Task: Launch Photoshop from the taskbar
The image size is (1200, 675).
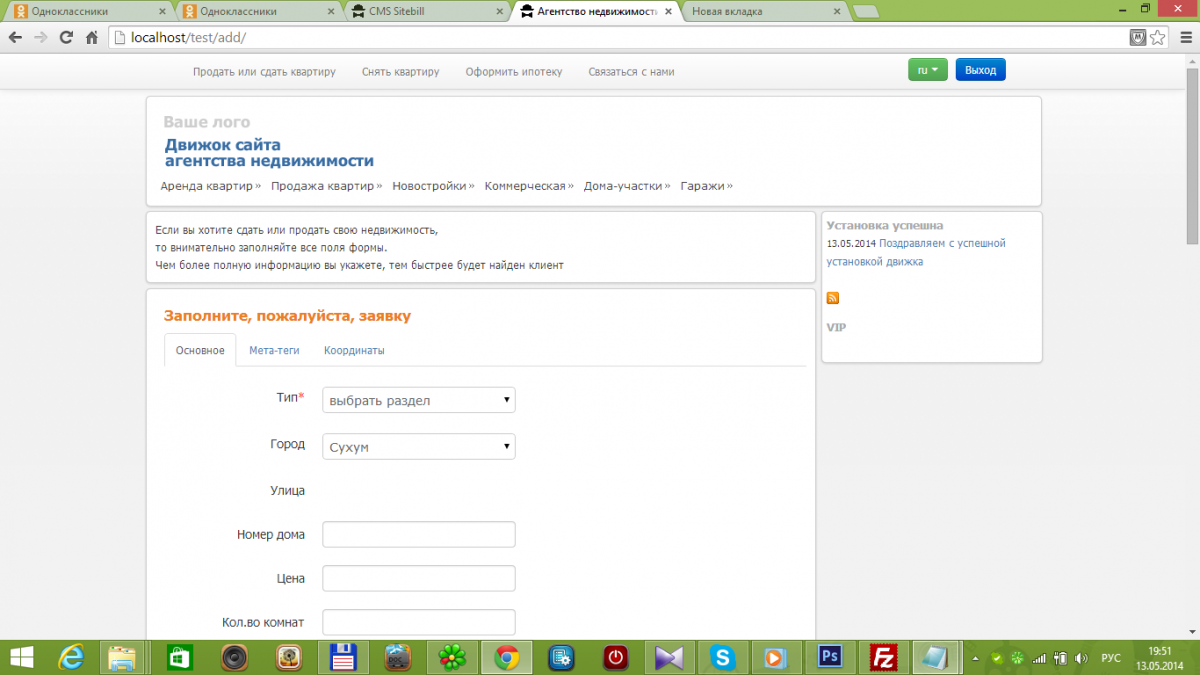Action: [x=829, y=657]
